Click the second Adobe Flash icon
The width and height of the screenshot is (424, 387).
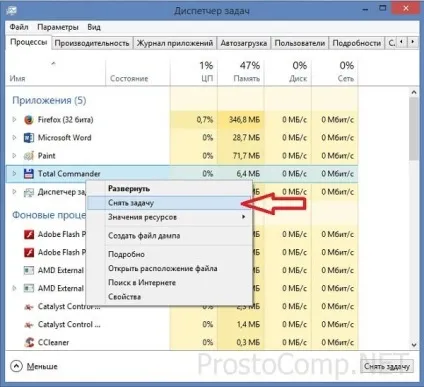click(x=29, y=252)
